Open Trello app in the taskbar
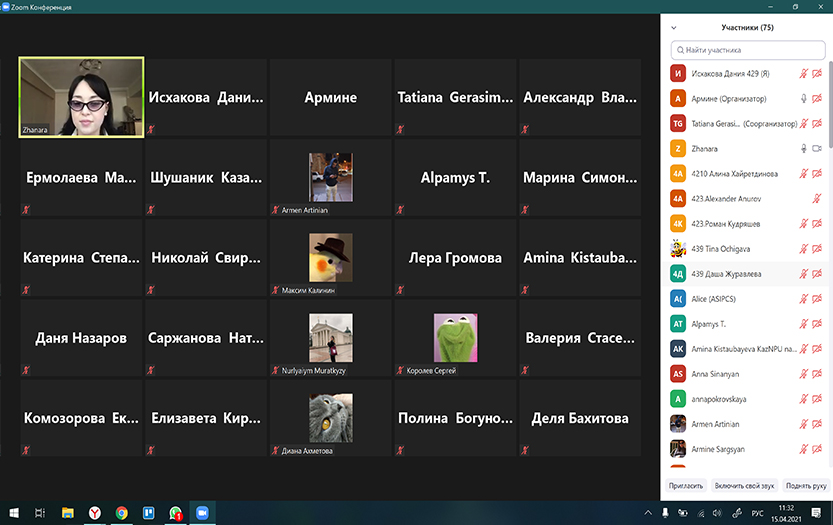 pyautogui.click(x=148, y=512)
